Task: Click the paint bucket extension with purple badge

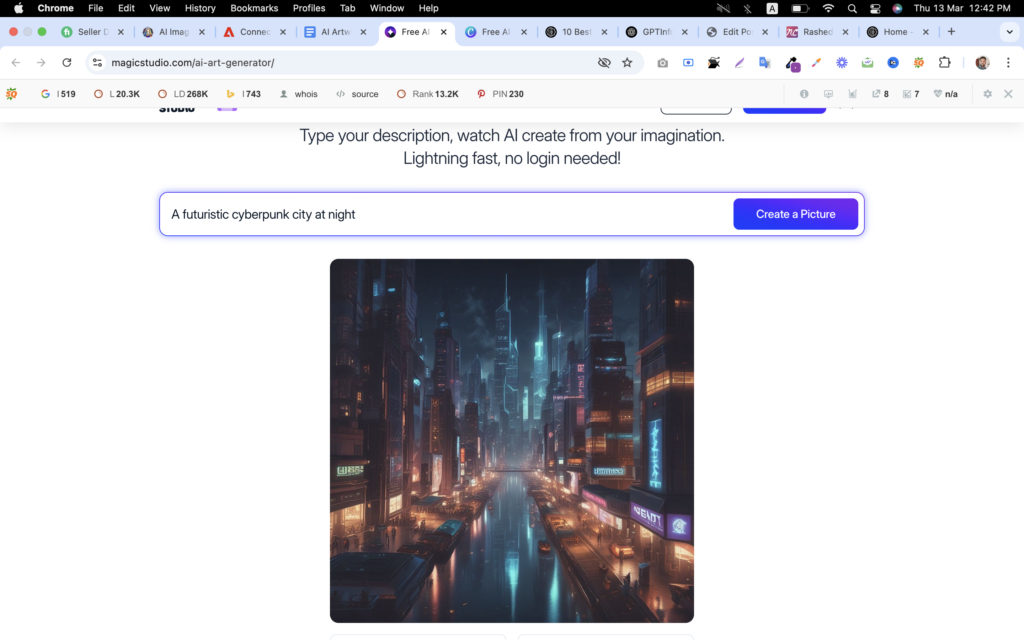Action: click(x=791, y=63)
